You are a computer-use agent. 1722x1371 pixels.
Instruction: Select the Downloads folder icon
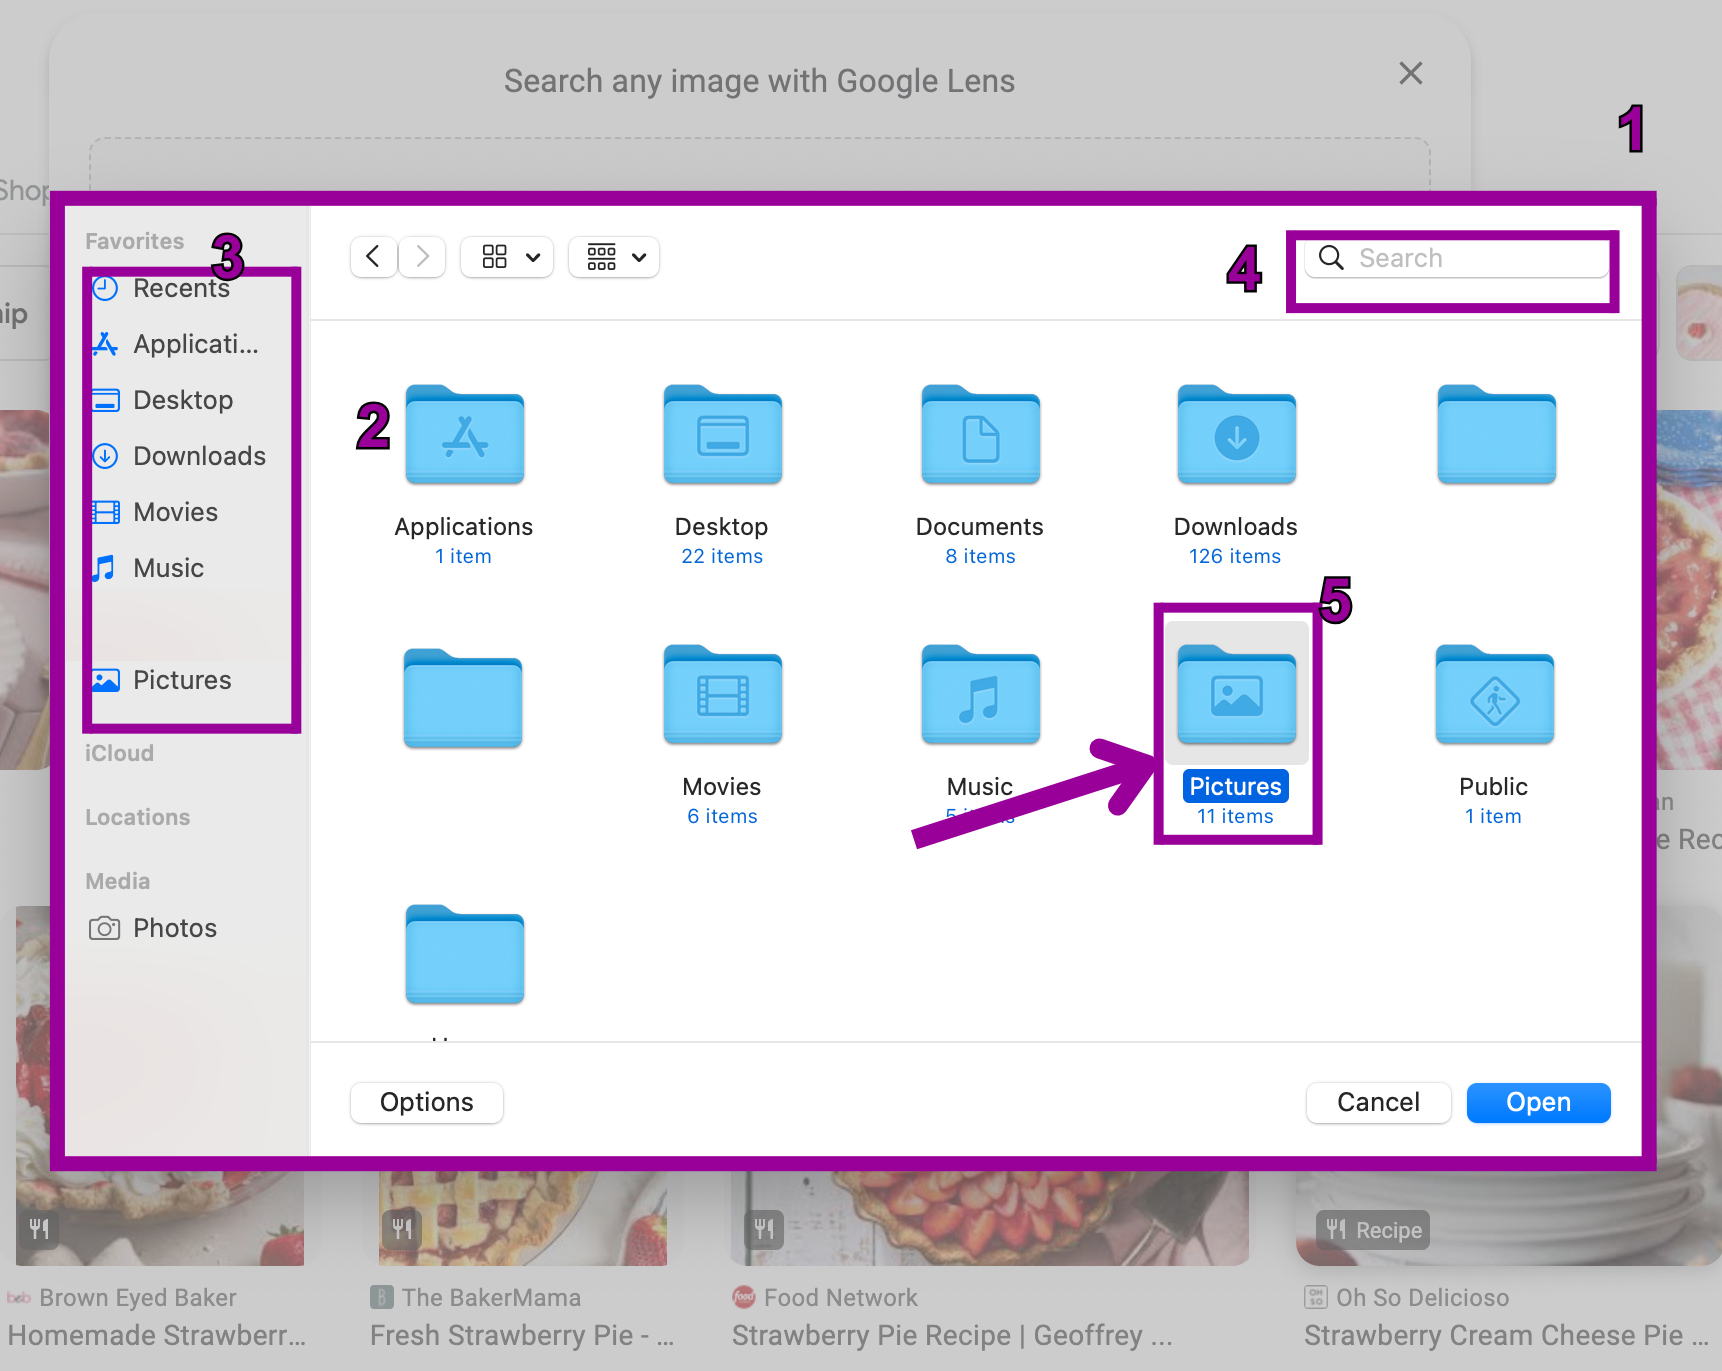pyautogui.click(x=1236, y=435)
